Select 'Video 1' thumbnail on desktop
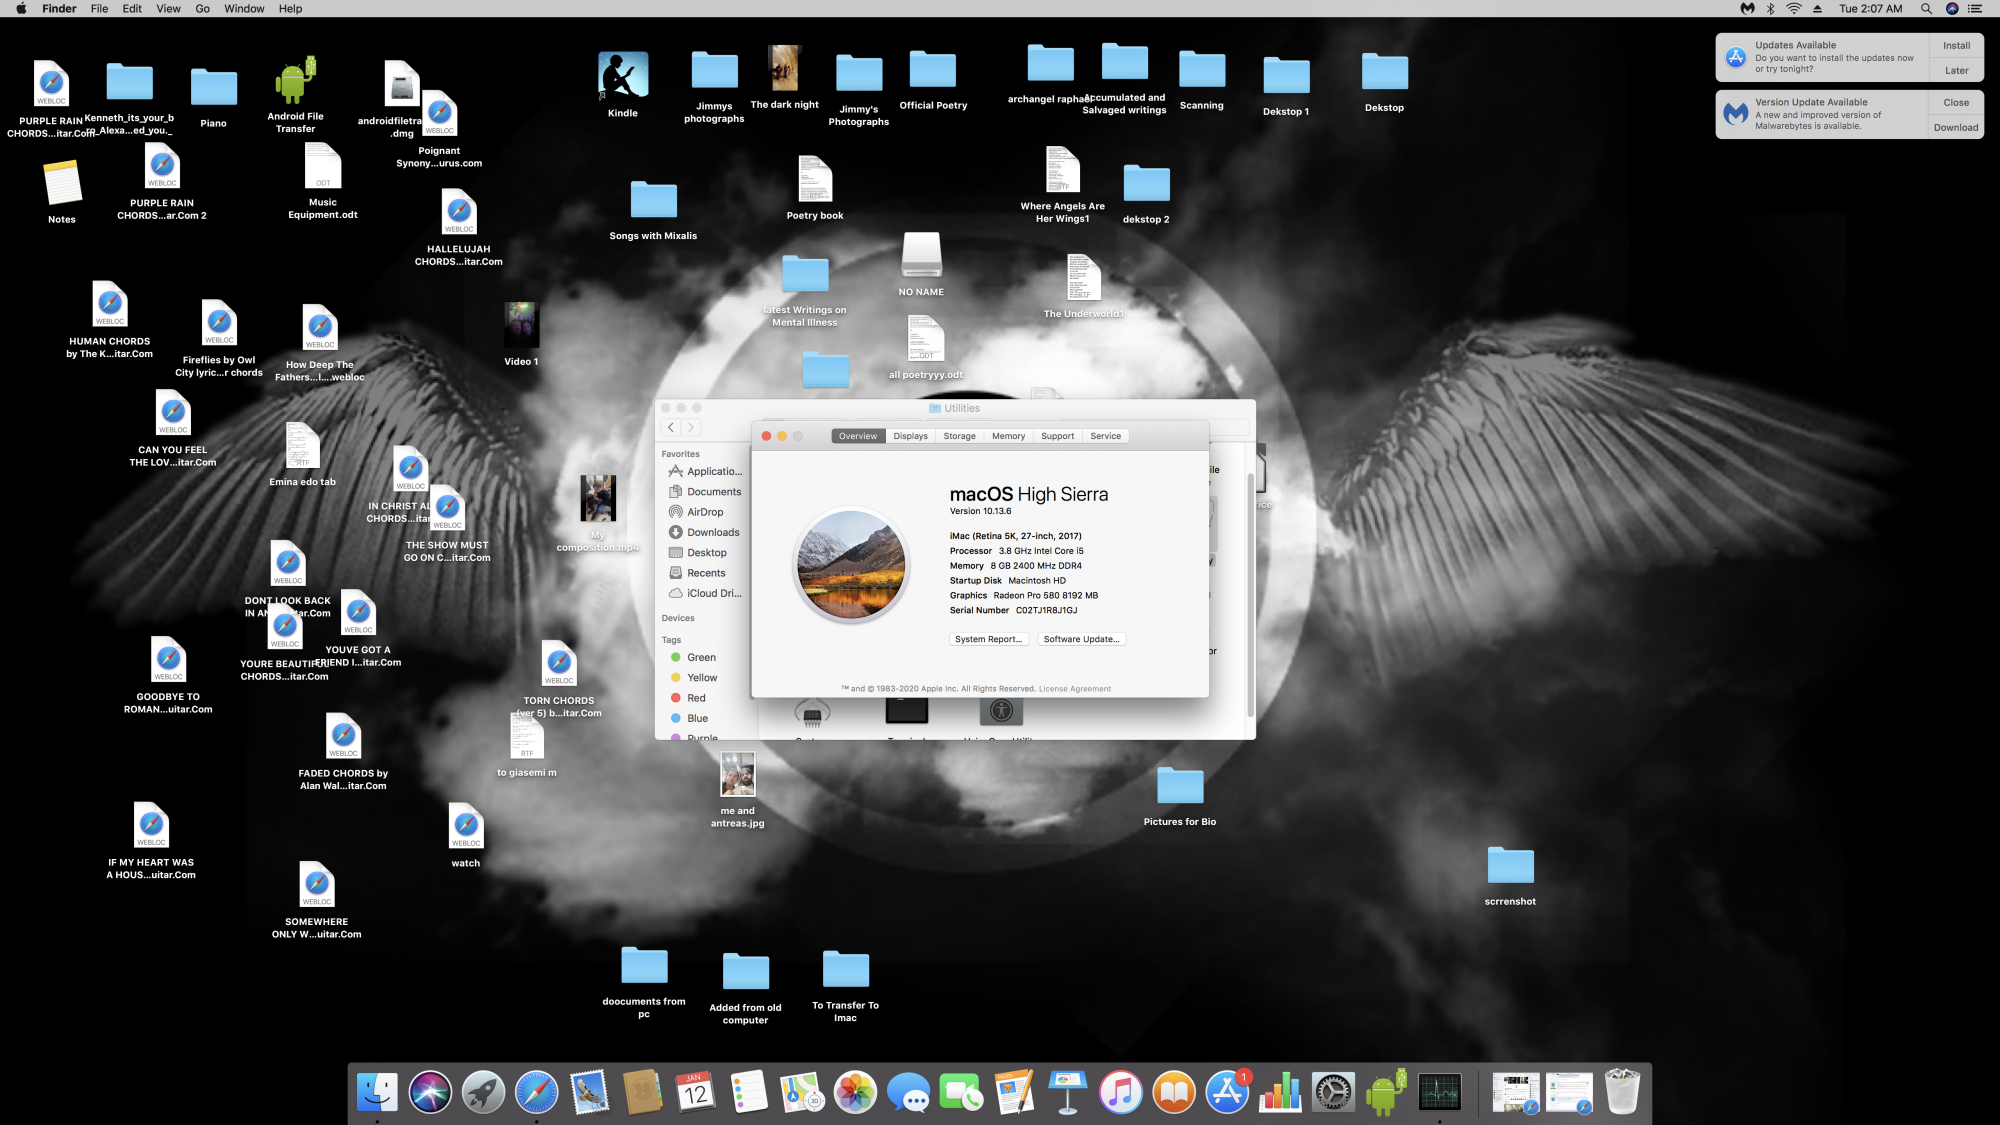This screenshot has width=2000, height=1125. pyautogui.click(x=521, y=325)
